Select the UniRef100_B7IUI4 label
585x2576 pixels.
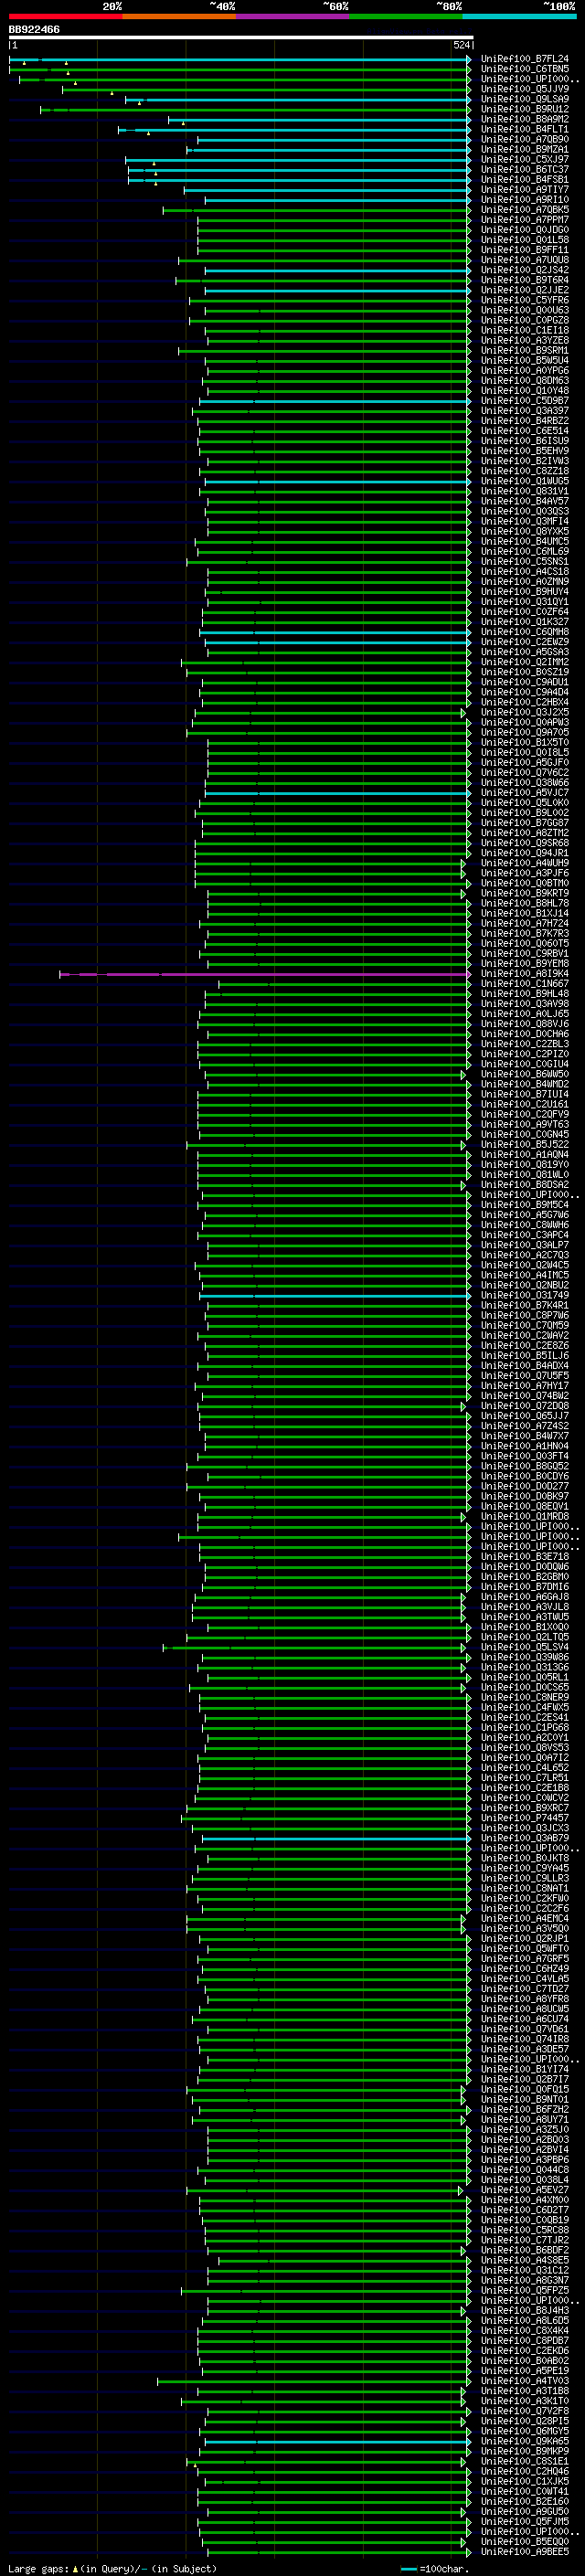point(524,1095)
